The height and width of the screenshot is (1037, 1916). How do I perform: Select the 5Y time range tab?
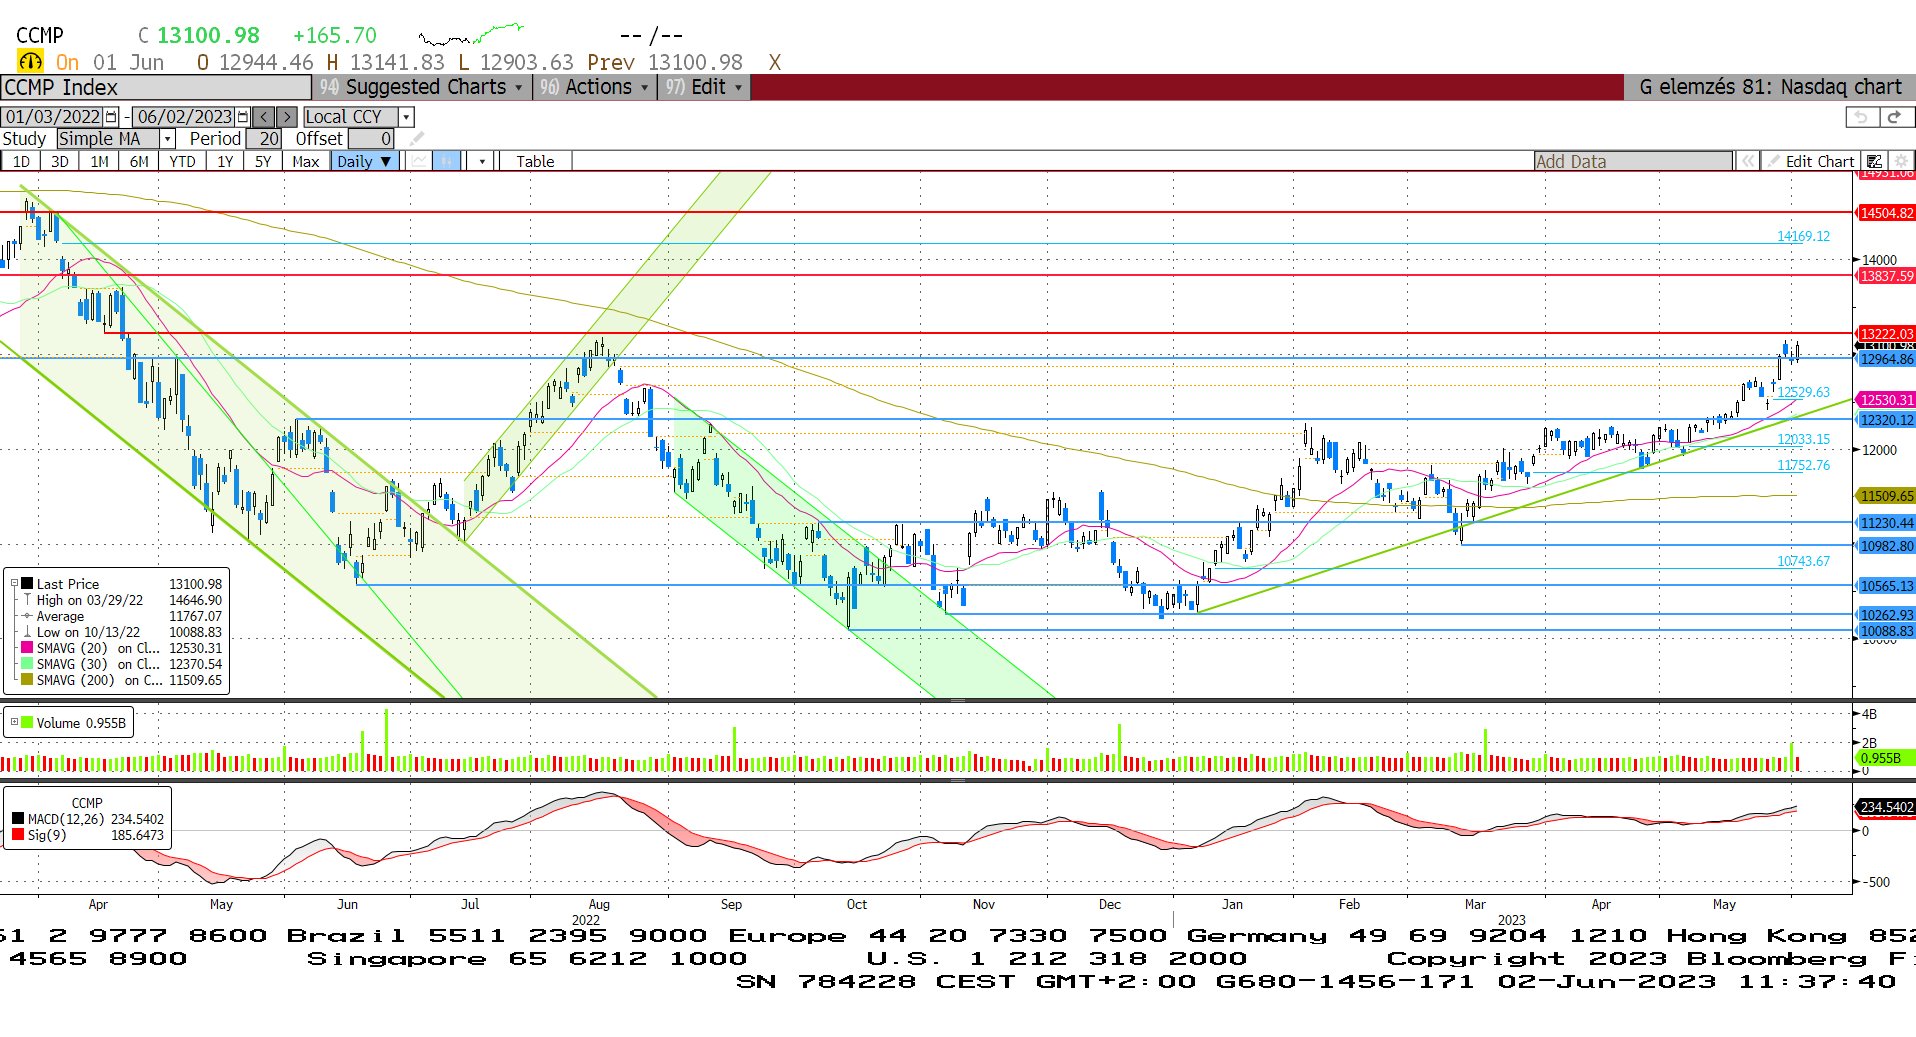click(263, 161)
